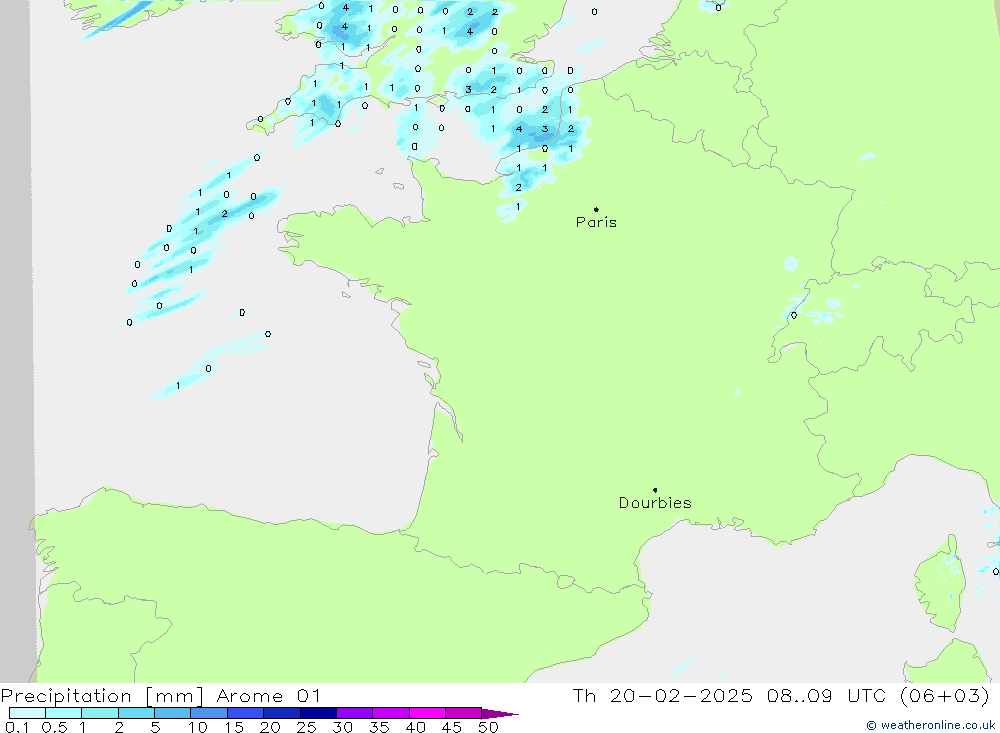
Task: Click the '0.5' legend scale label
Action: [54, 727]
